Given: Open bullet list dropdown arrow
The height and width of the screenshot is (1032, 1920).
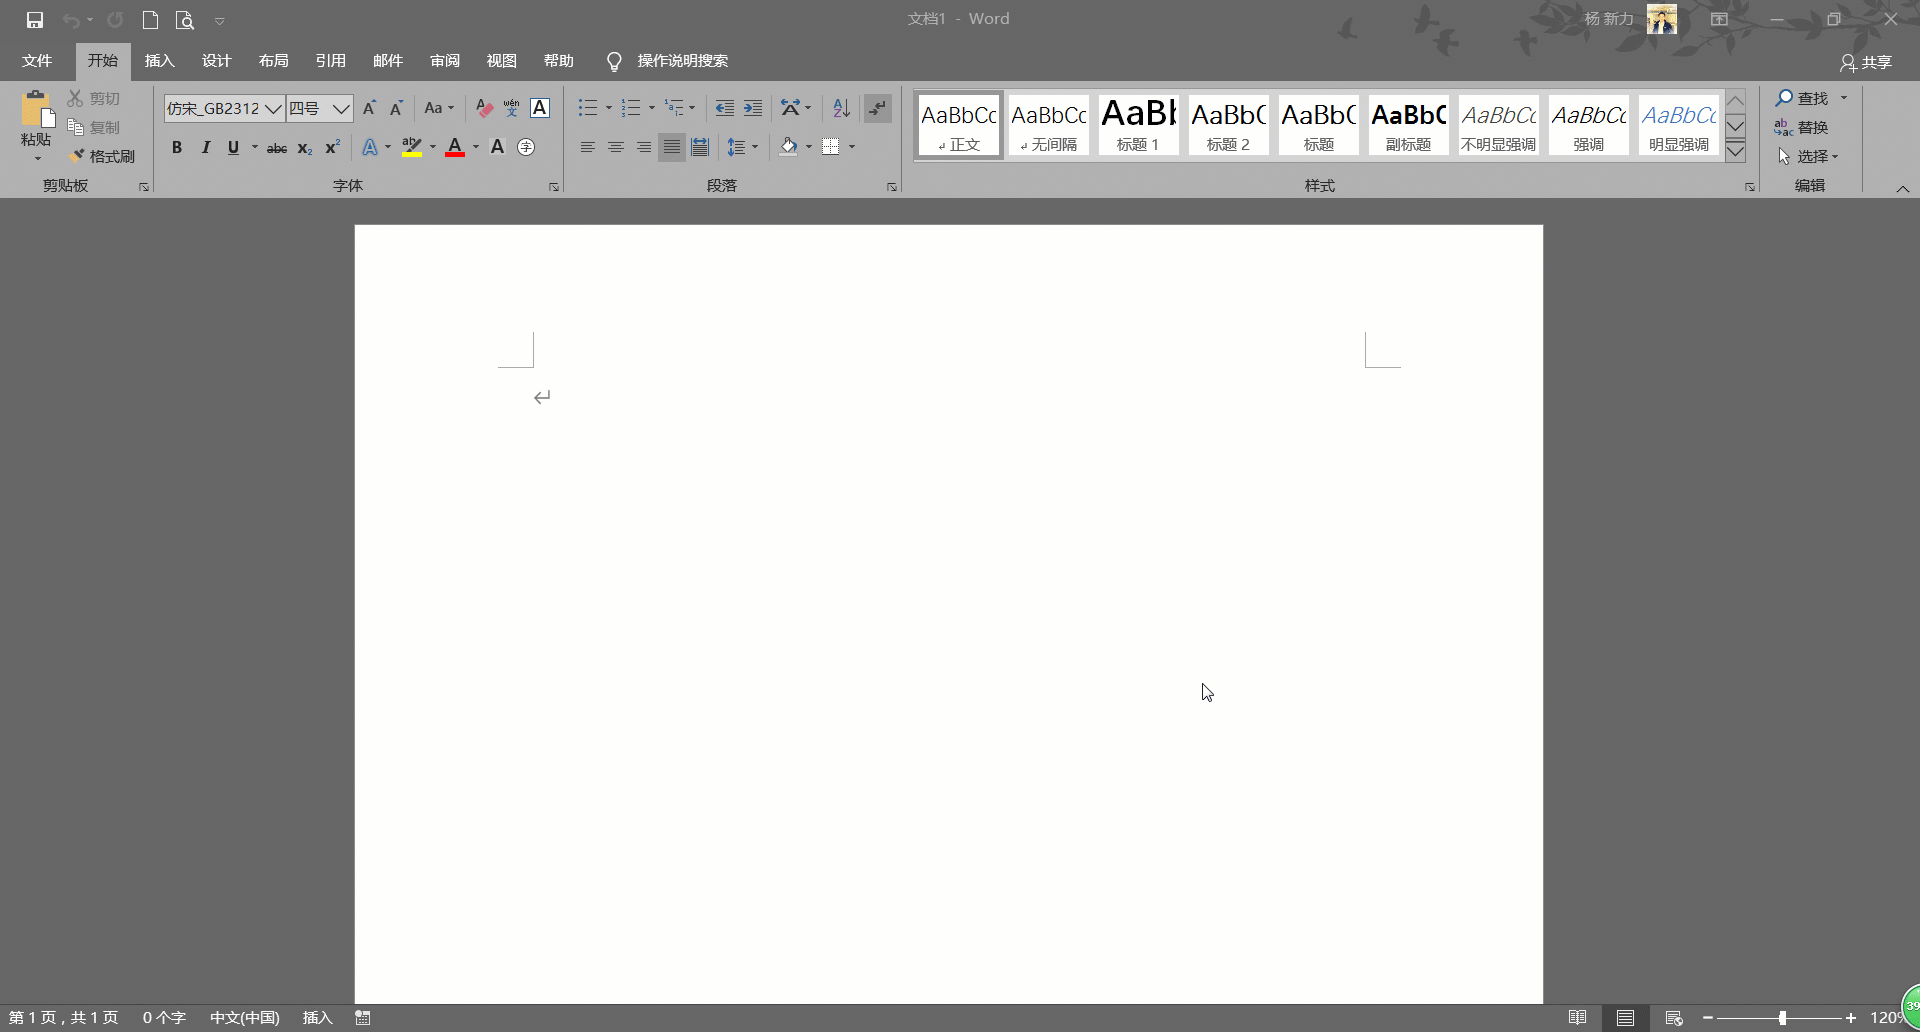Looking at the screenshot, I should (608, 108).
